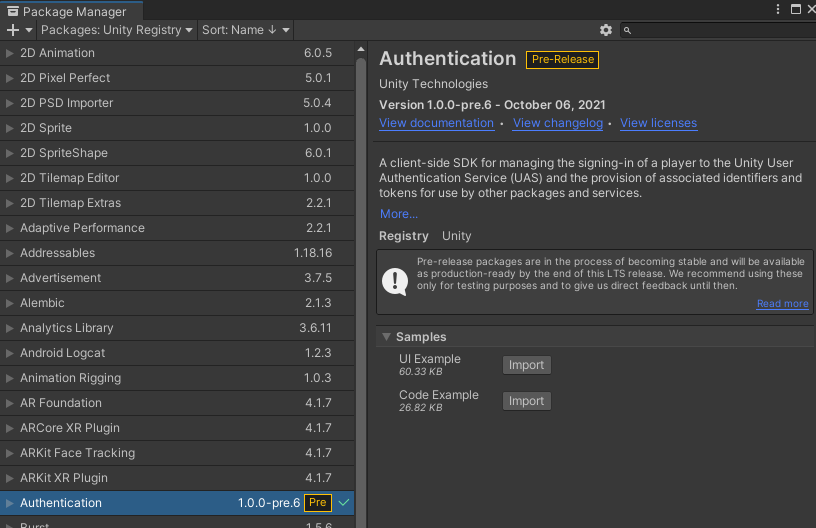Click the three-dot window options menu icon
This screenshot has width=816, height=528.
pyautogui.click(x=778, y=9)
